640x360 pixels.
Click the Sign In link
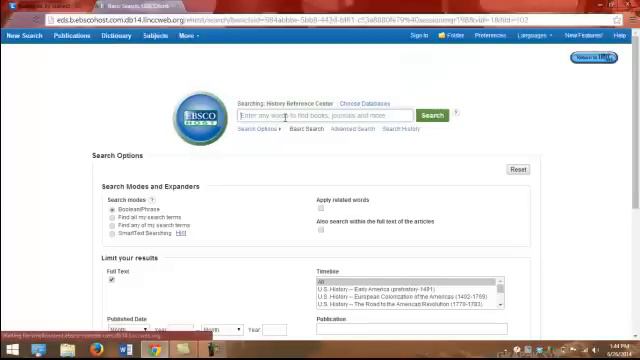point(419,36)
